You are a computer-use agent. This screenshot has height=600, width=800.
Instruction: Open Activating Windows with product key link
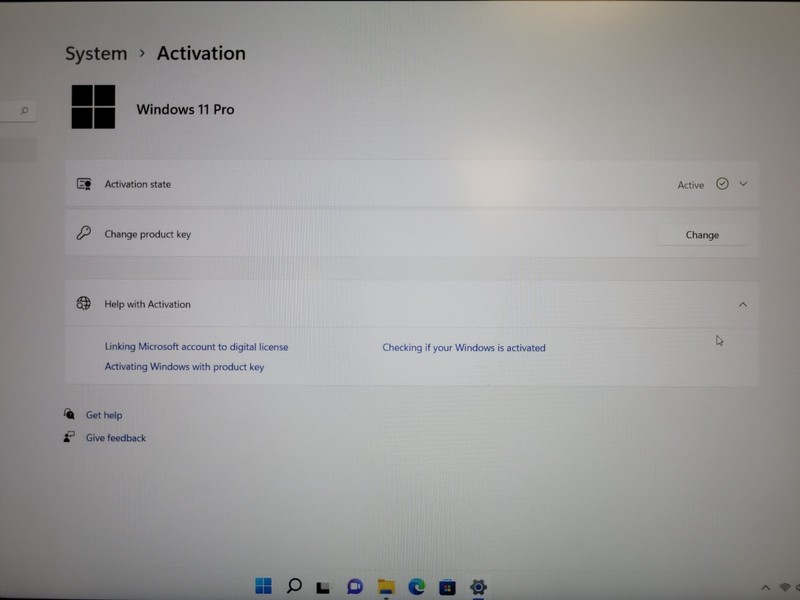184,367
